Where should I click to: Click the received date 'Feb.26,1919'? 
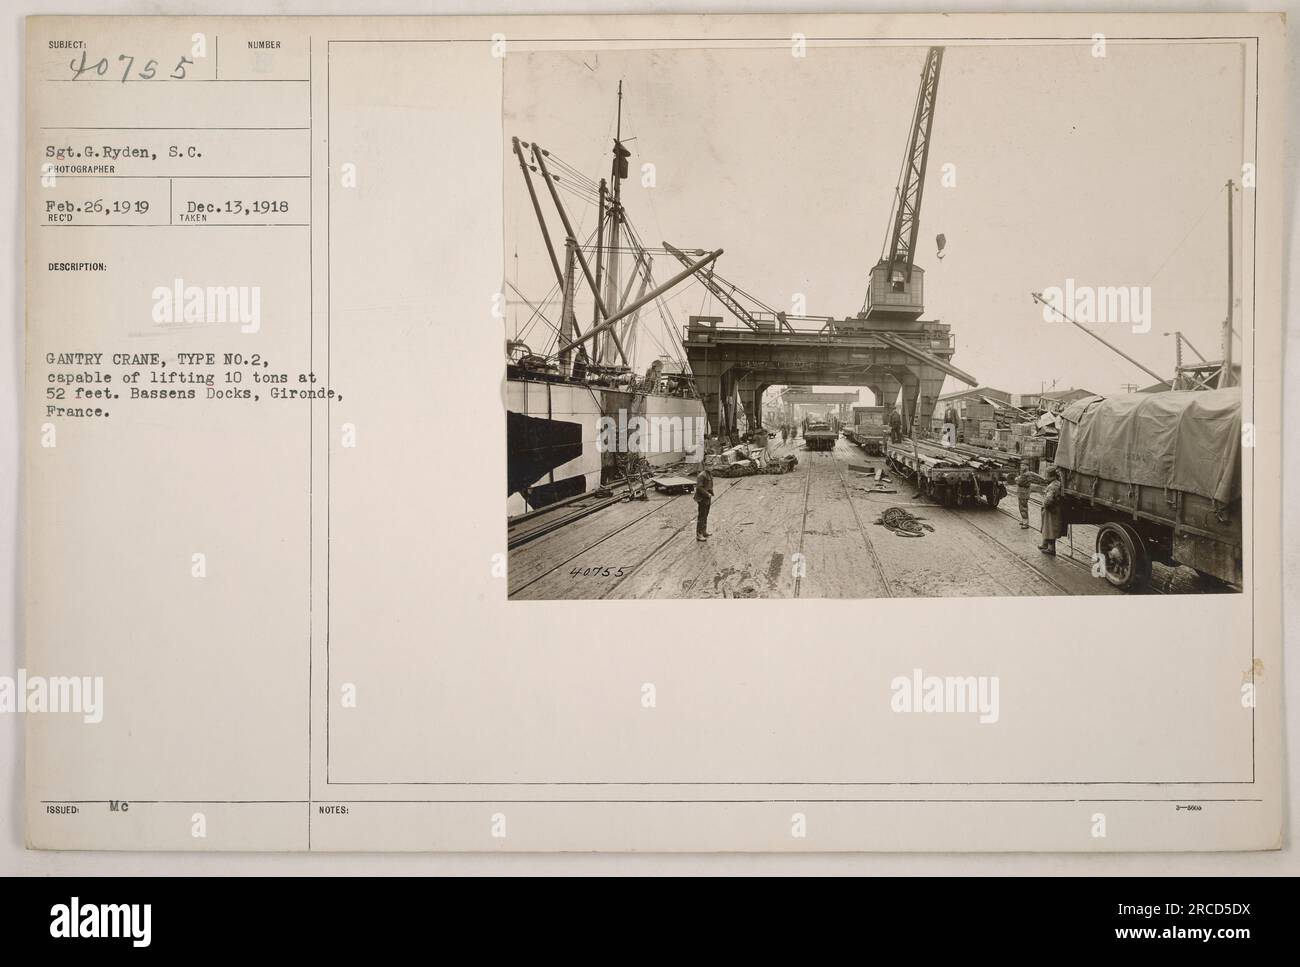[x=98, y=207]
